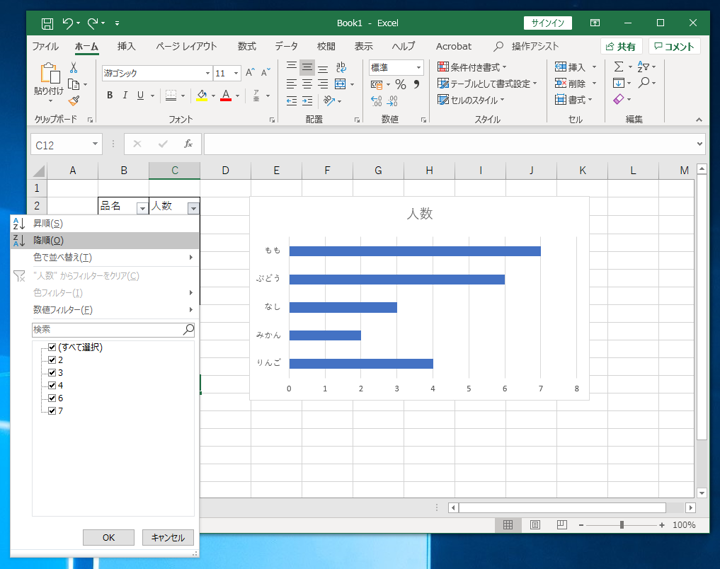Viewport: 720px width, 569px height.
Task: Click the Redo arrow icon
Action: [x=93, y=23]
